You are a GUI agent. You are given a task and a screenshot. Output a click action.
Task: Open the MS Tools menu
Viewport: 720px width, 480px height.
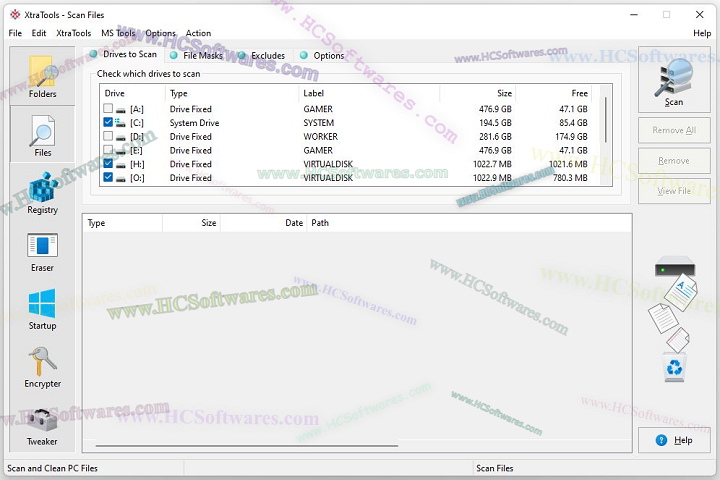[118, 33]
